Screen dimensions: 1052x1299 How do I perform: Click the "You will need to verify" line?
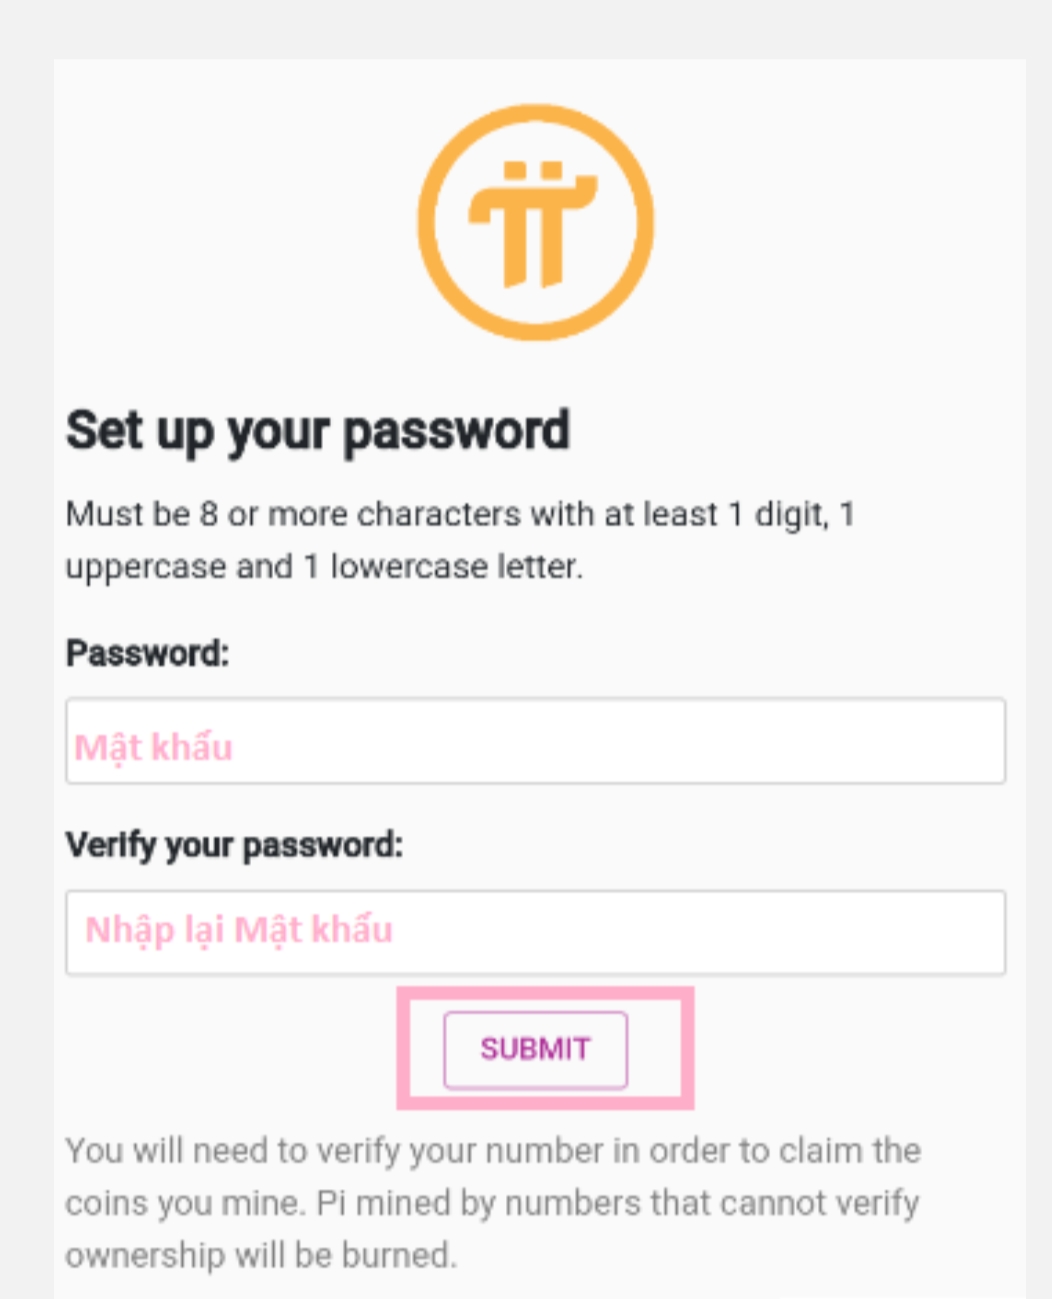tap(492, 1151)
